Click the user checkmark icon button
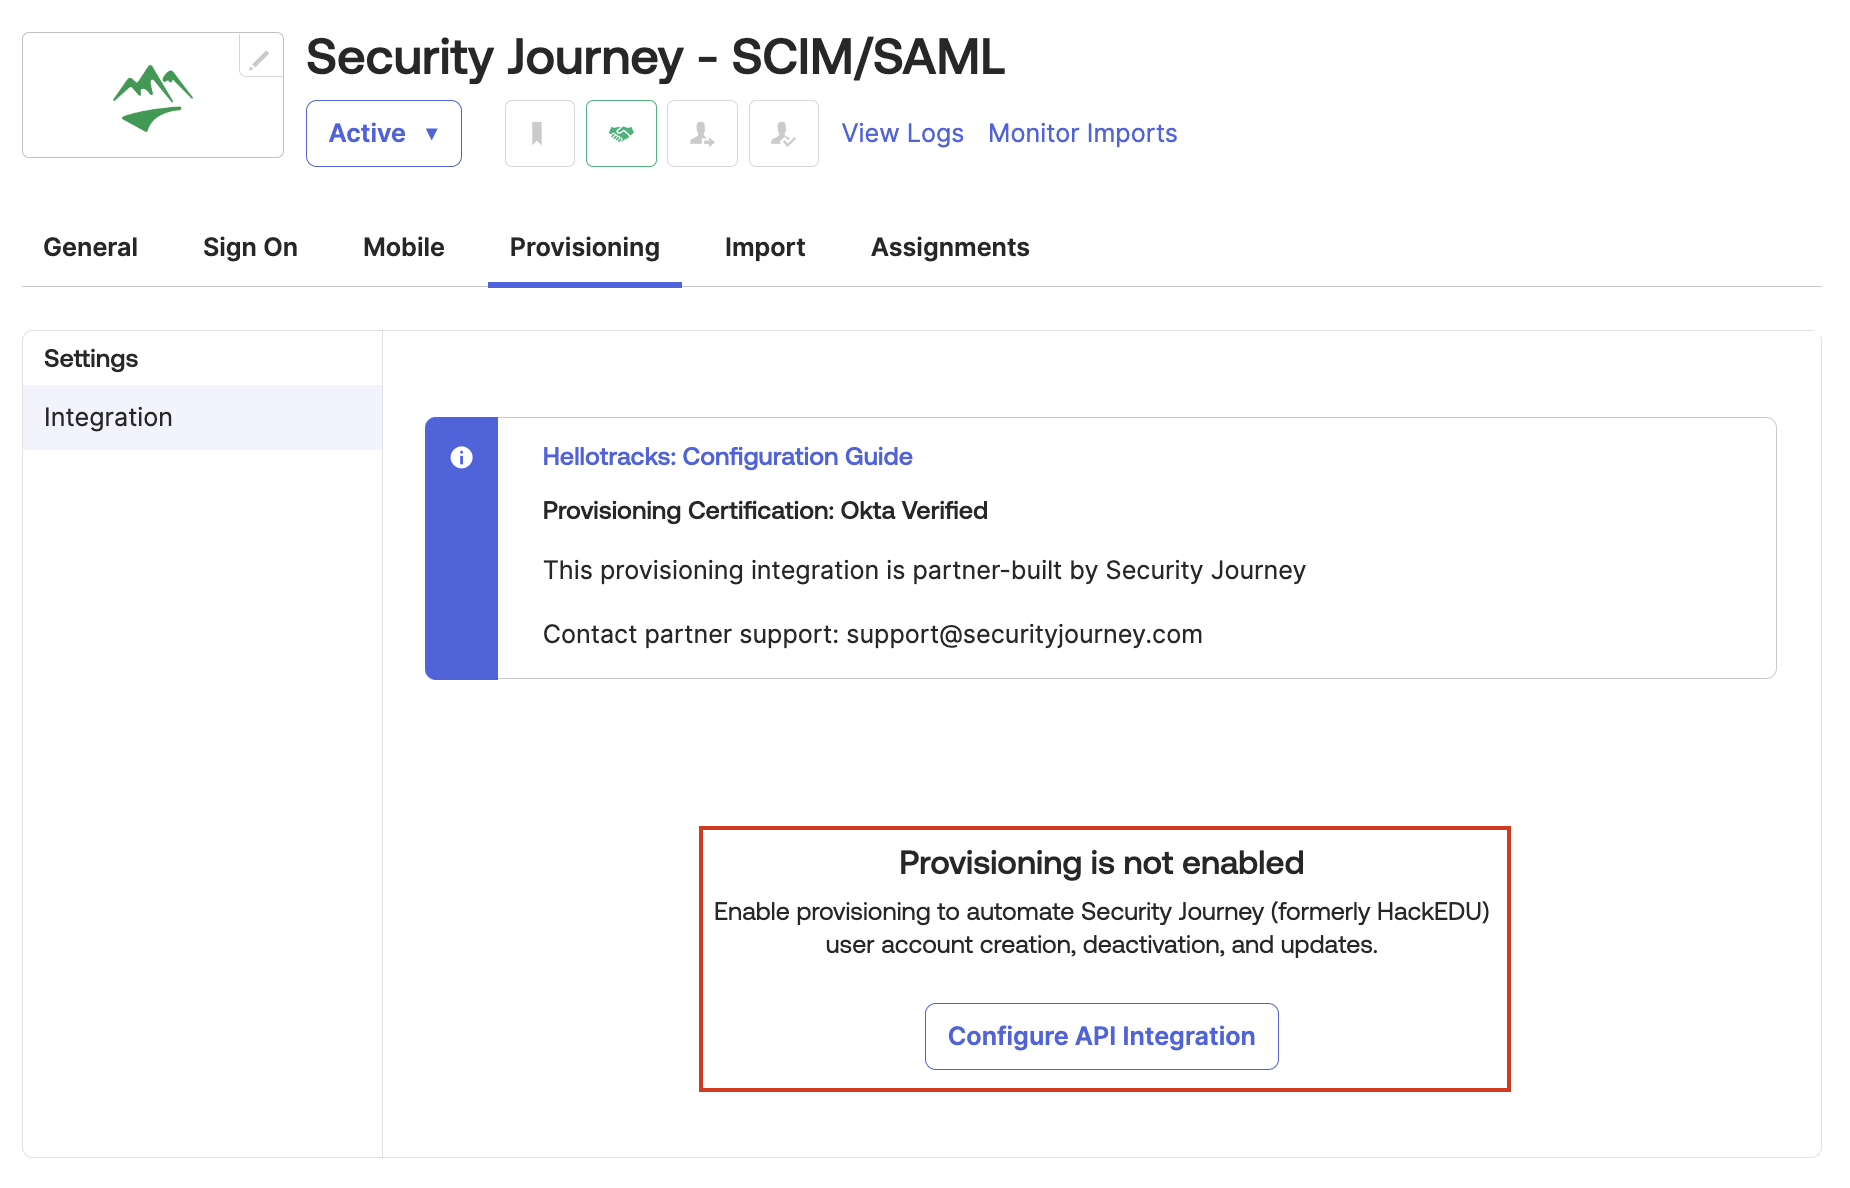 pos(784,133)
